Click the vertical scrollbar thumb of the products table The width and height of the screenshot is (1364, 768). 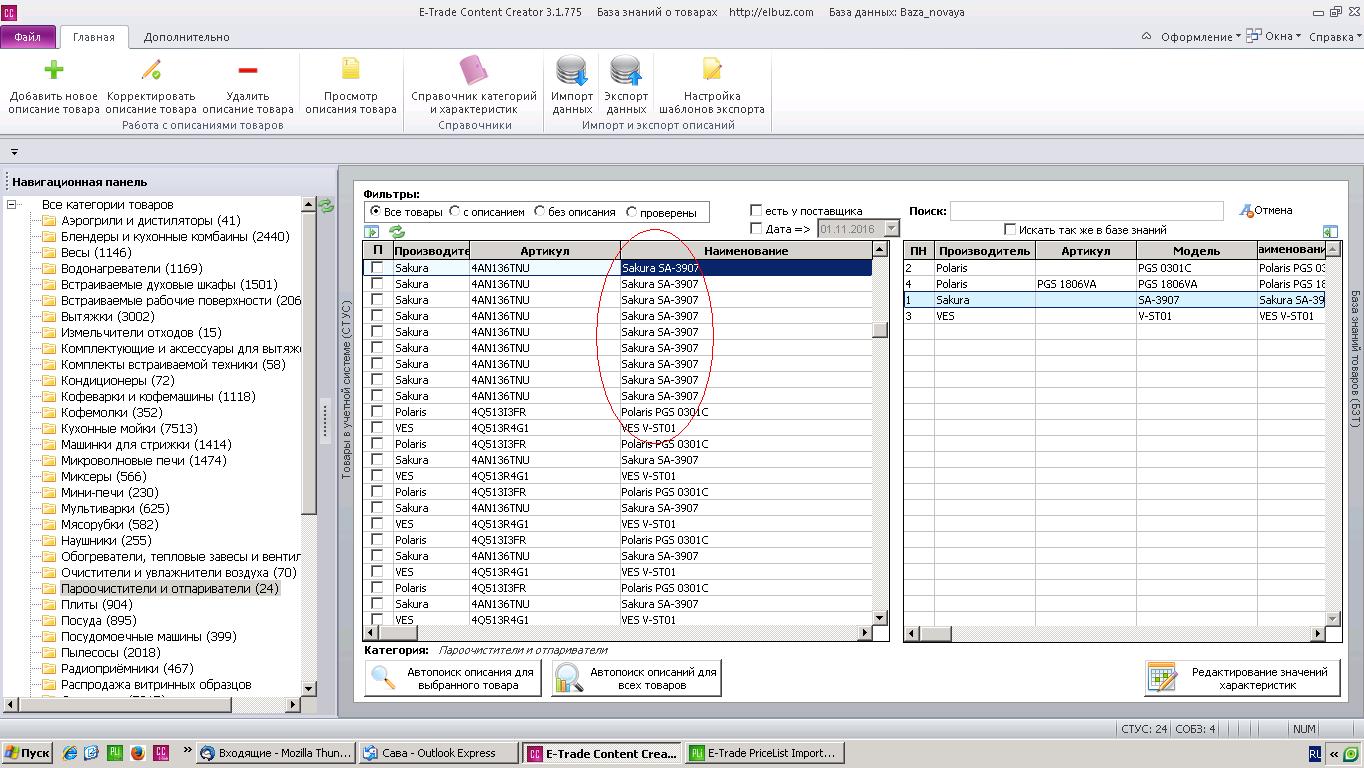click(x=880, y=330)
